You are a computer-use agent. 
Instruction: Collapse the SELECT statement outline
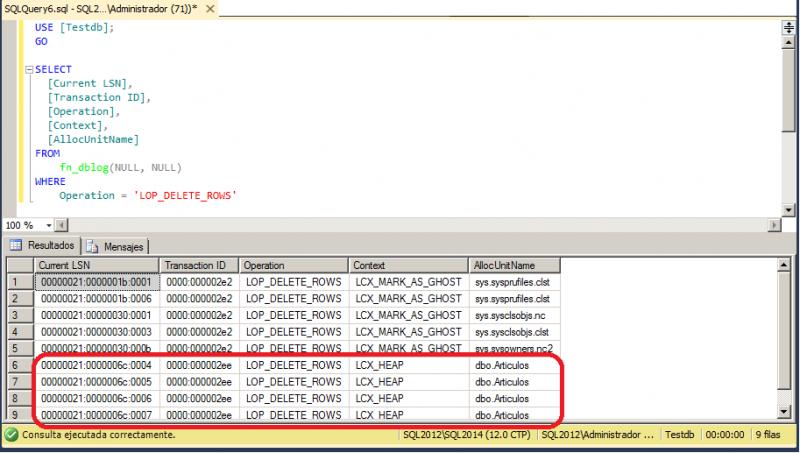[x=29, y=70]
